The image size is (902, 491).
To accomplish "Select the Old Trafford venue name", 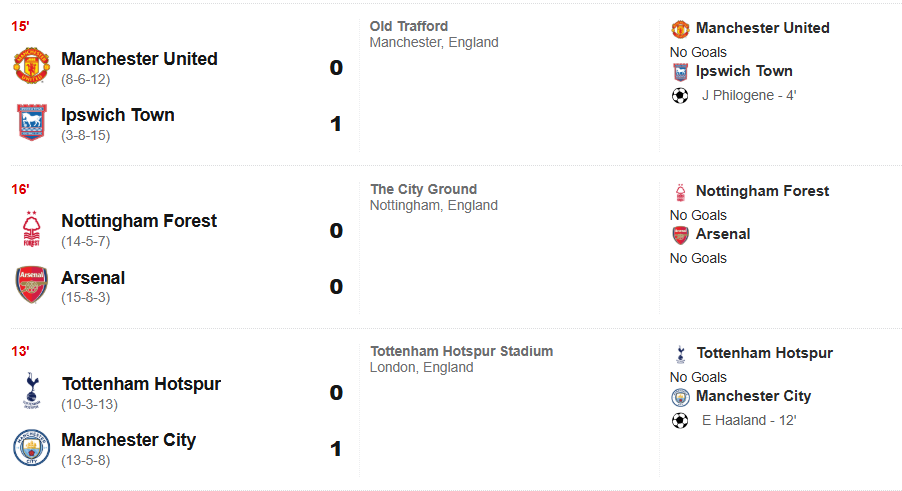I will coord(409,26).
